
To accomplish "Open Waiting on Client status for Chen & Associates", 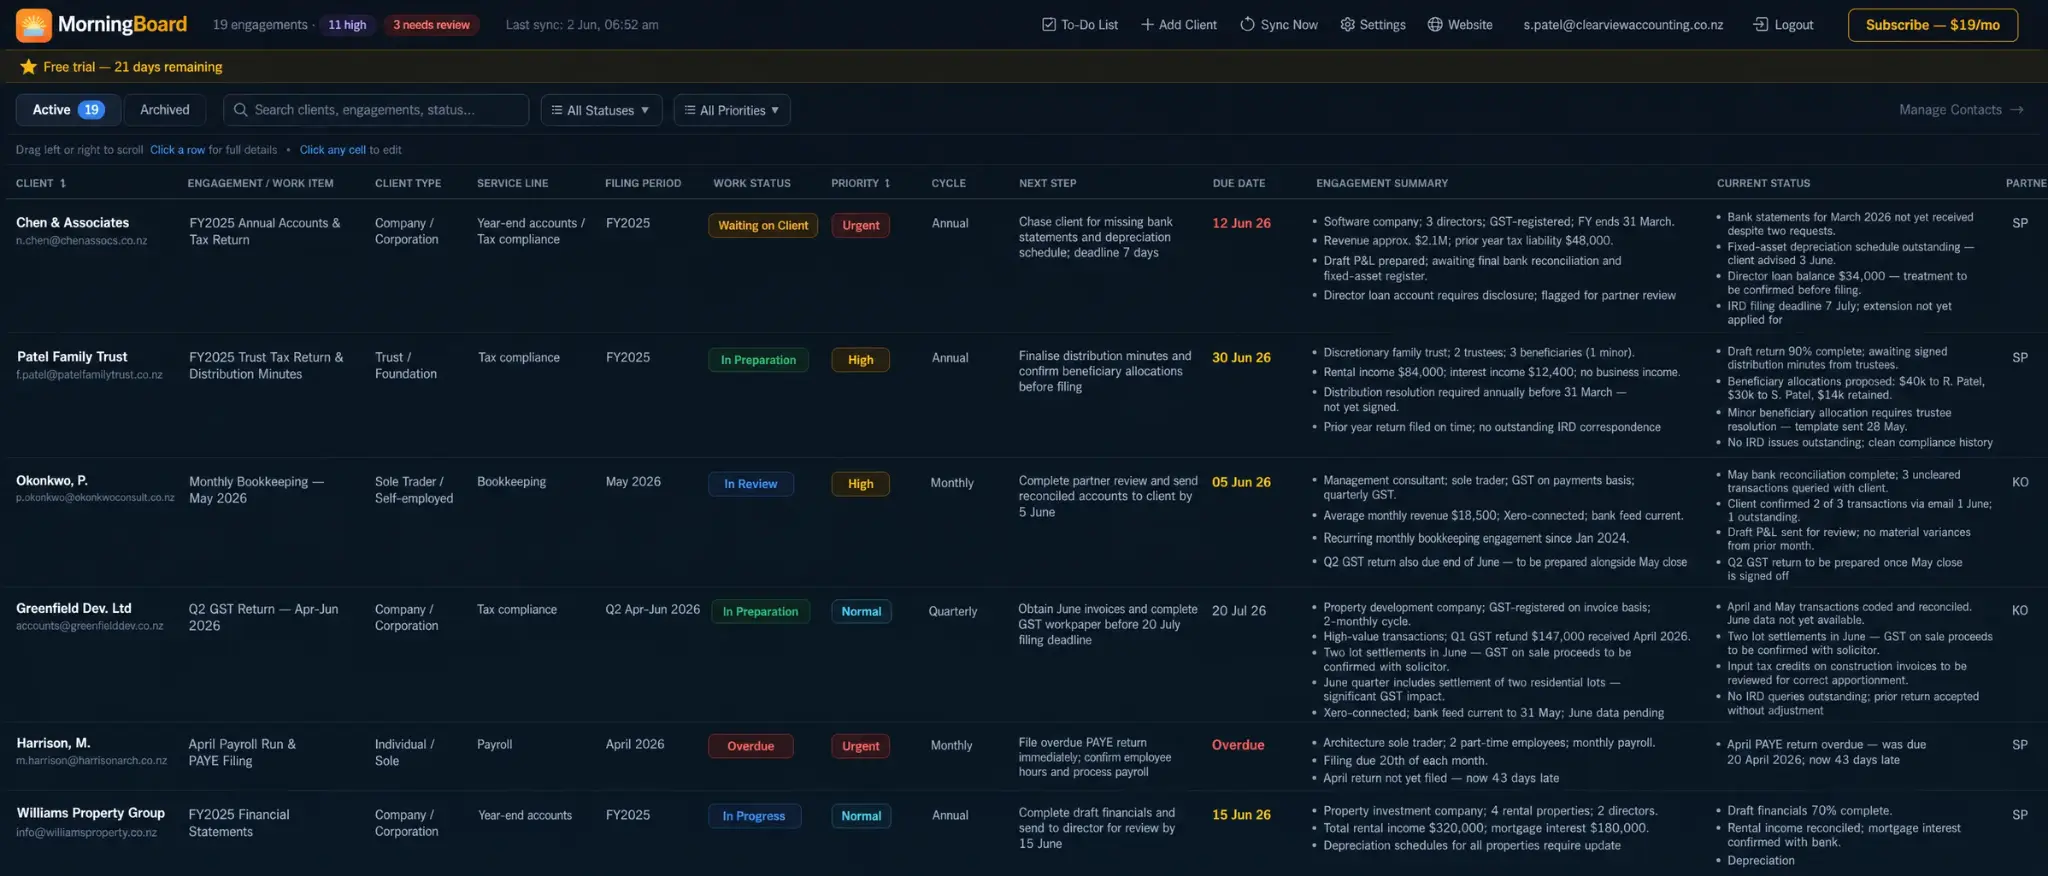I will click(763, 226).
